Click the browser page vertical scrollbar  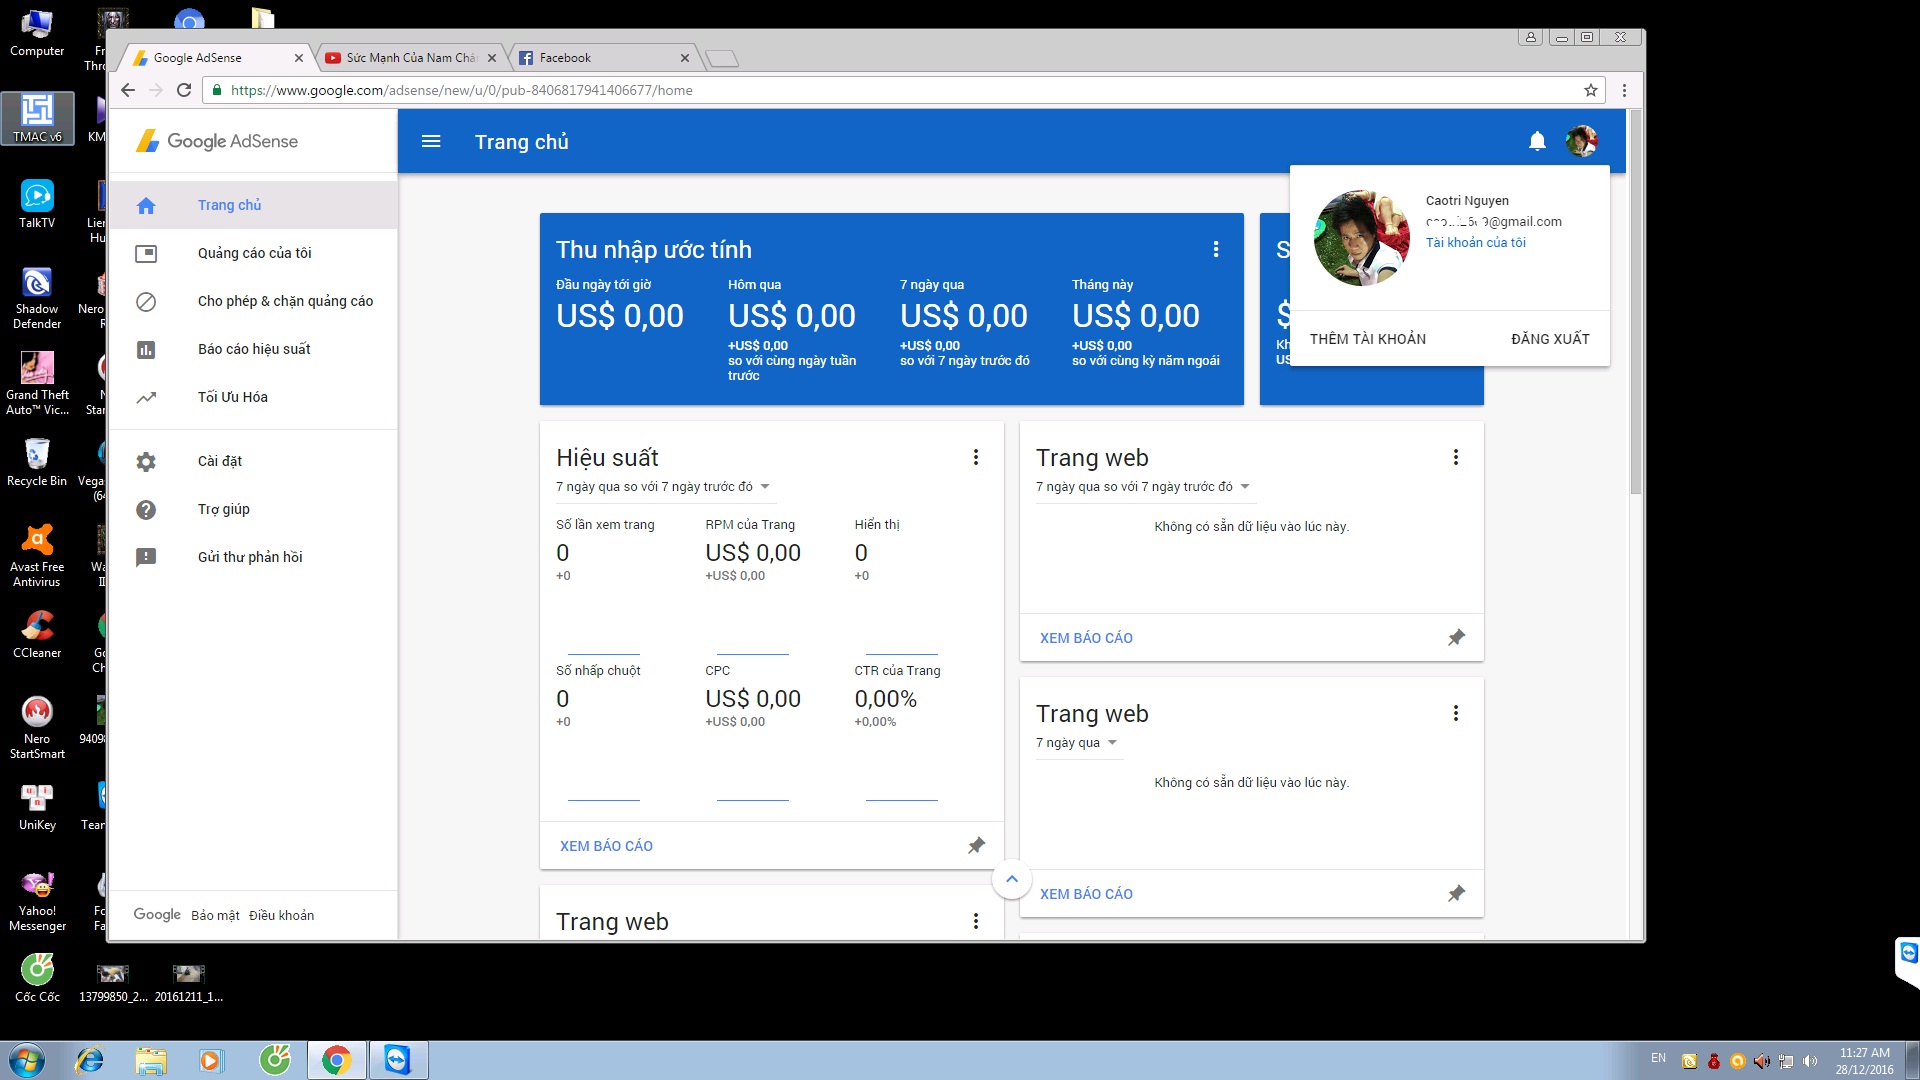(x=1635, y=300)
